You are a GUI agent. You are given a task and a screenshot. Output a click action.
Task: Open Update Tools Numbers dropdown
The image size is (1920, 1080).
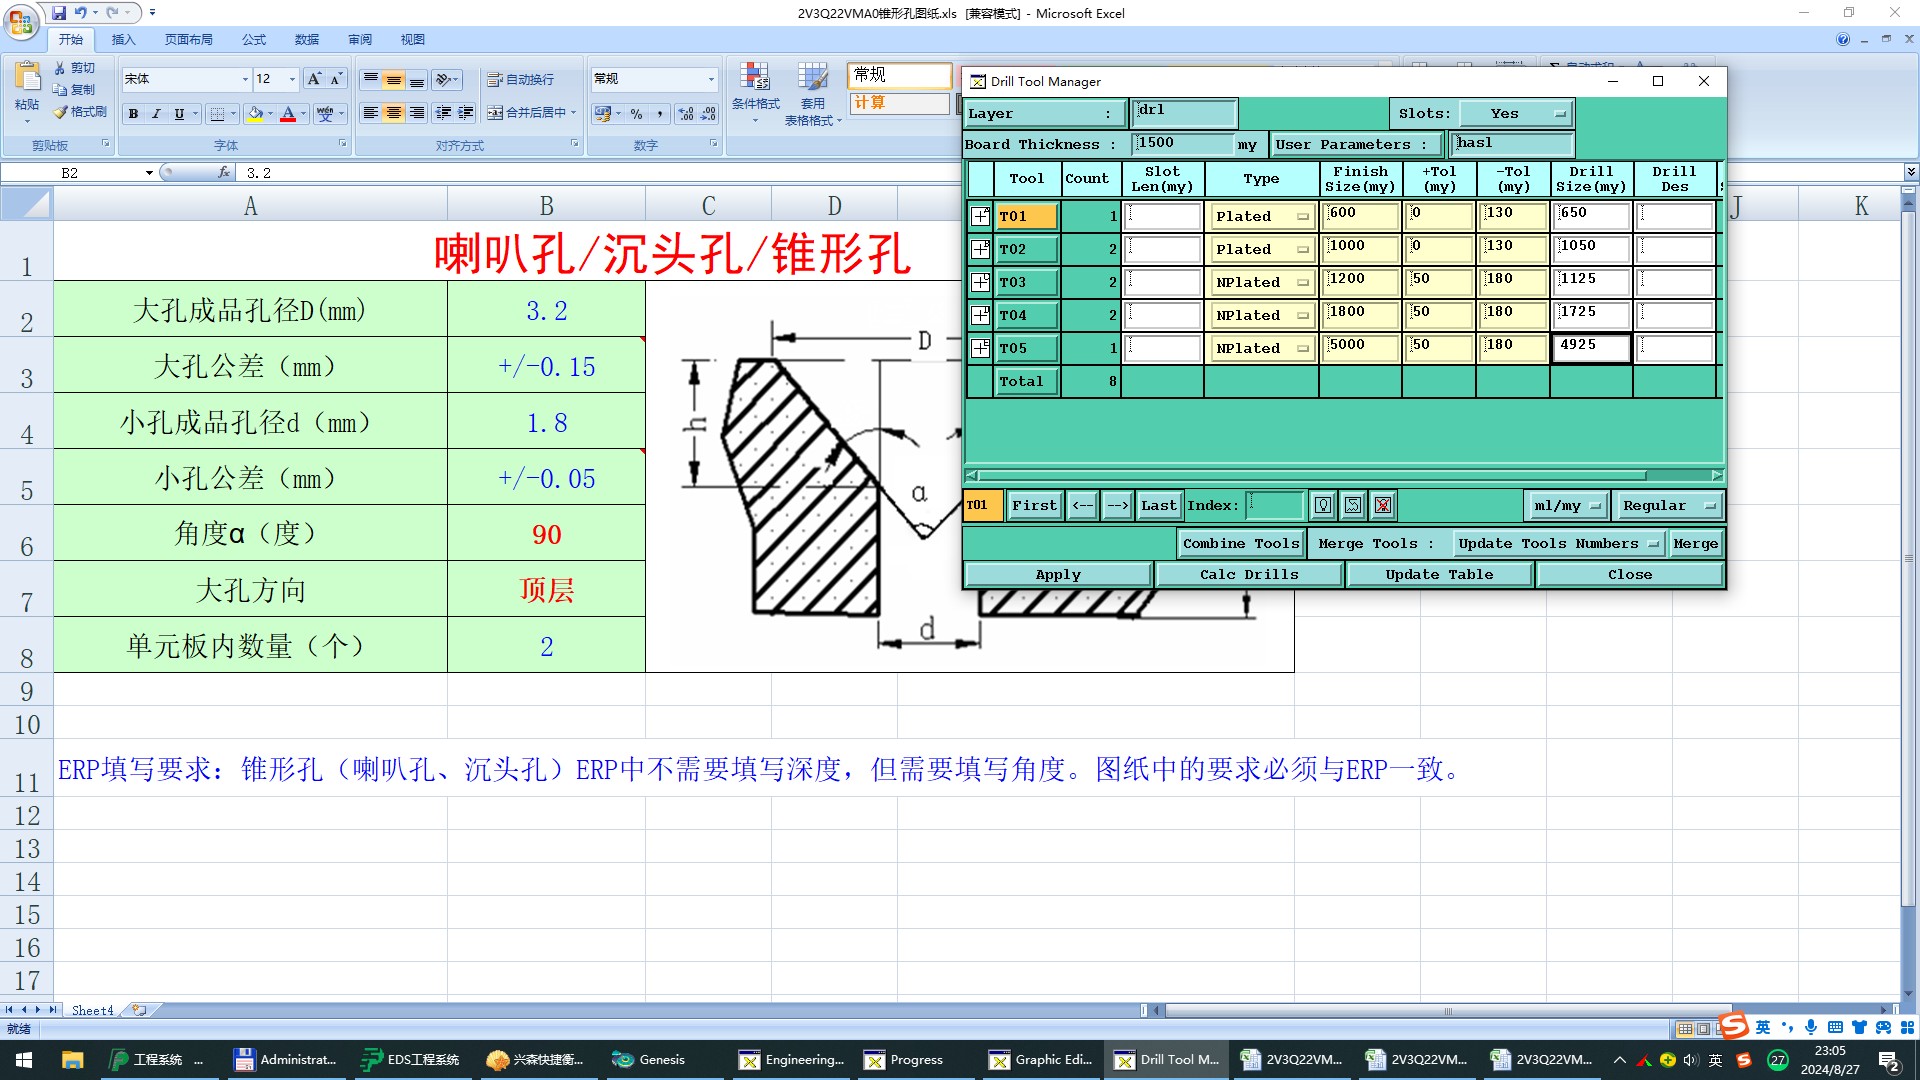tap(1558, 544)
